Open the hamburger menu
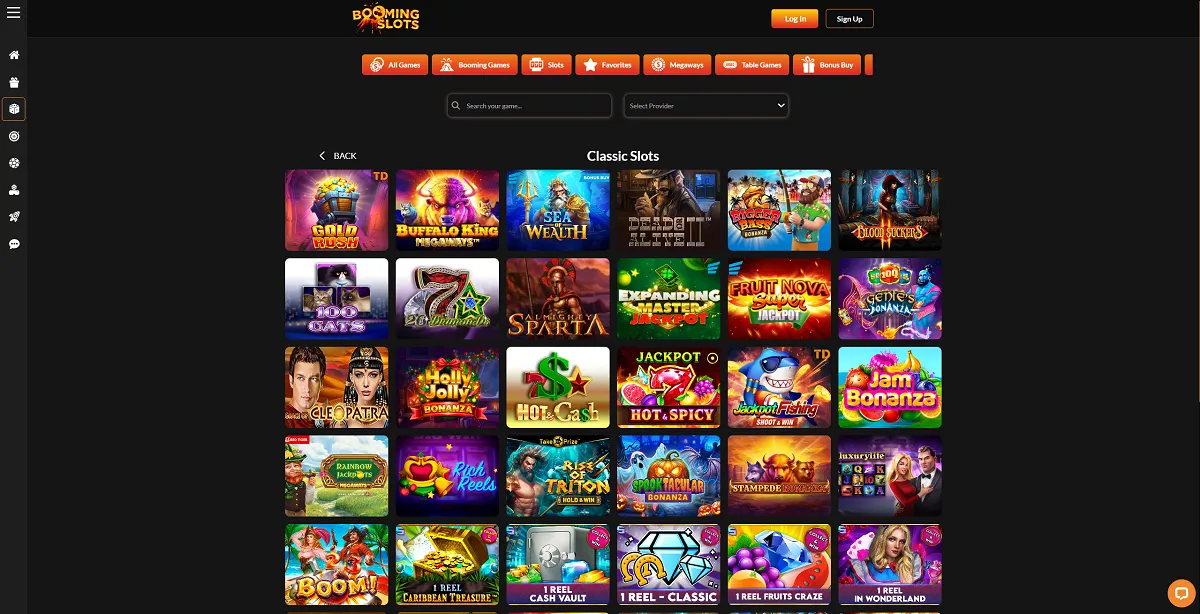 coord(14,13)
